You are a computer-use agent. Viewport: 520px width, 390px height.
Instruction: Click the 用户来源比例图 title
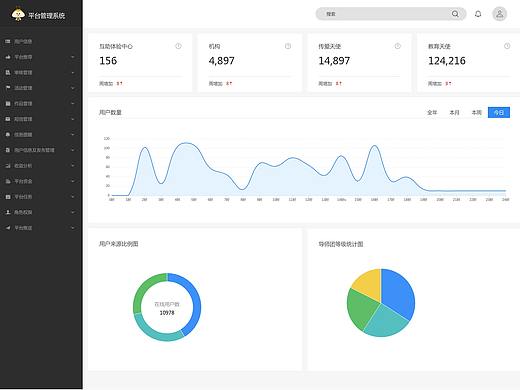(x=118, y=244)
